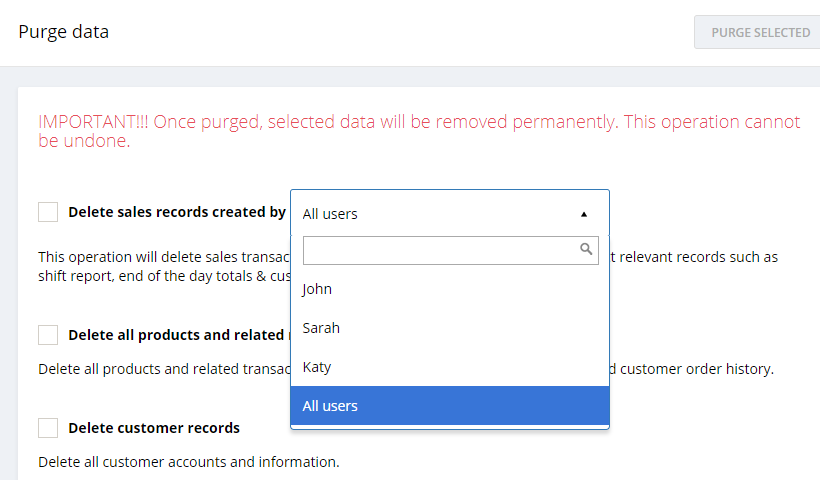This screenshot has width=820, height=480.
Task: Click the customer order history description text
Action: [x=691, y=369]
